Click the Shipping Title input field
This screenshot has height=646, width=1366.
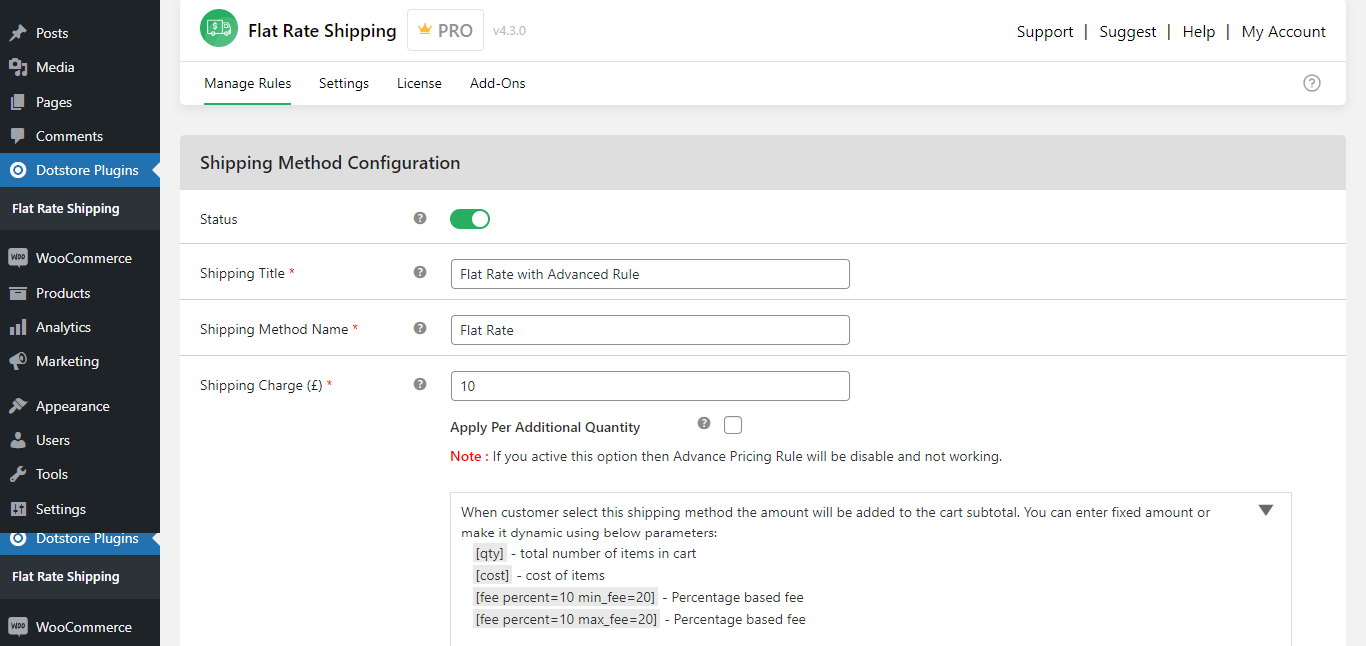[650, 274]
